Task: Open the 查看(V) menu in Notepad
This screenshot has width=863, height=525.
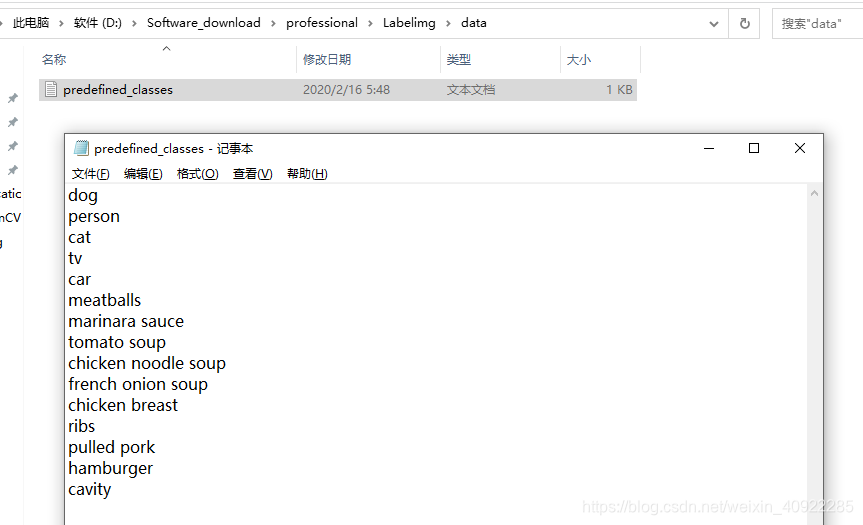Action: click(x=253, y=174)
